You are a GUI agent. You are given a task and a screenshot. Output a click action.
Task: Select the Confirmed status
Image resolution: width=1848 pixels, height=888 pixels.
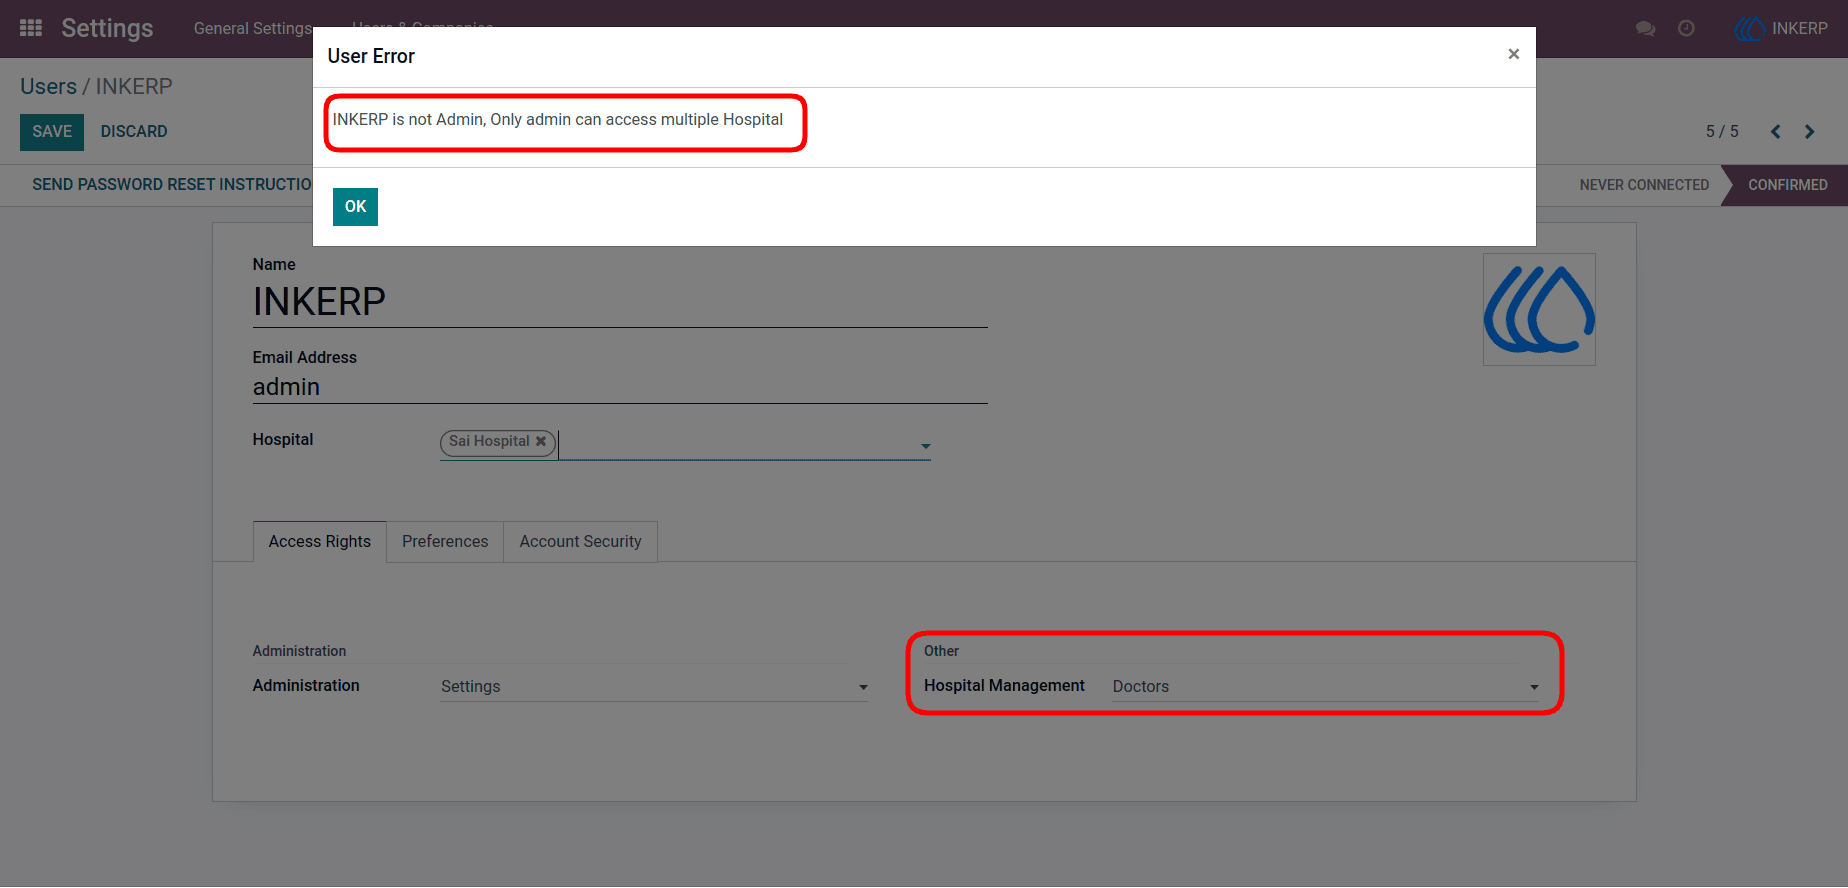[1787, 185]
